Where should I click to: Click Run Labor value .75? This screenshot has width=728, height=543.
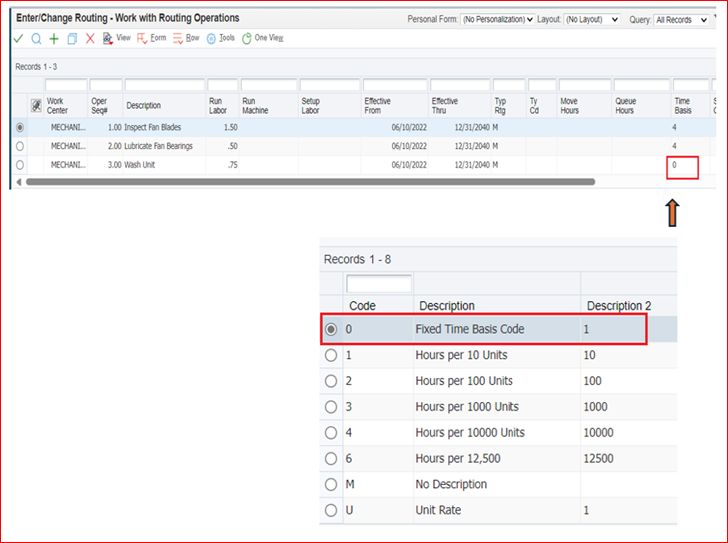coord(233,165)
